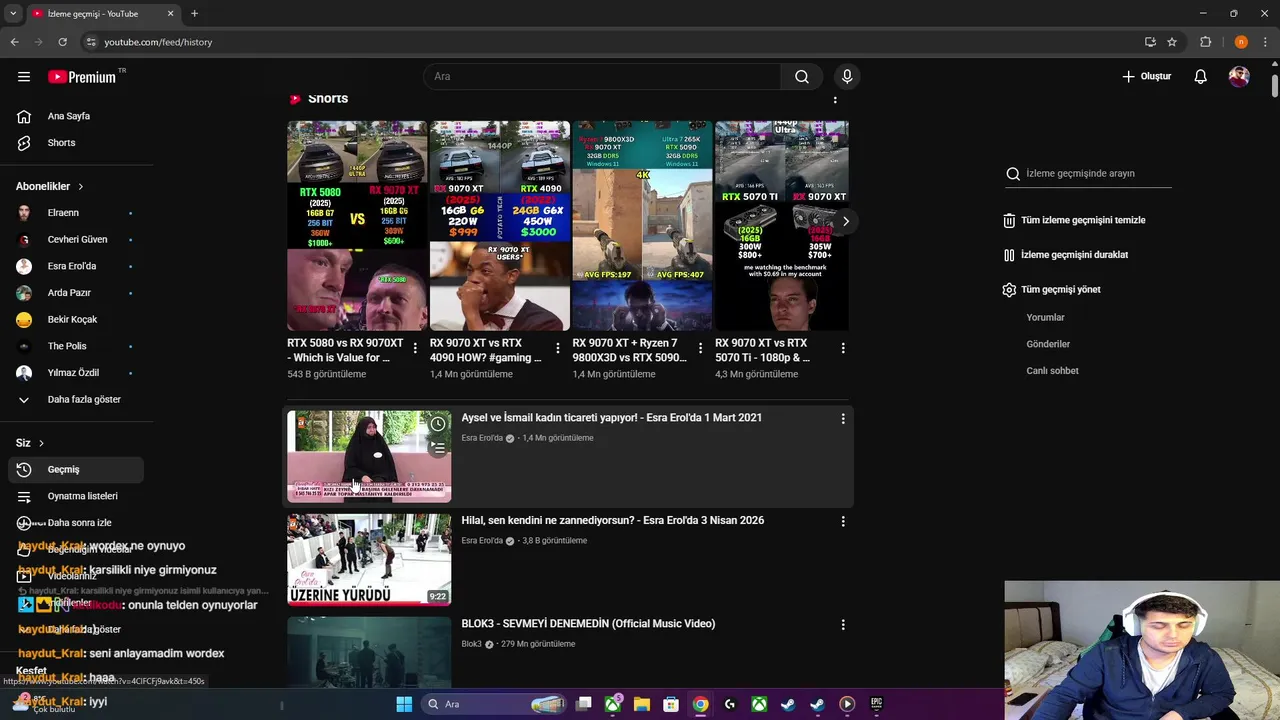Click the search magnifier button
The width and height of the screenshot is (1280, 720).
pyautogui.click(x=802, y=76)
